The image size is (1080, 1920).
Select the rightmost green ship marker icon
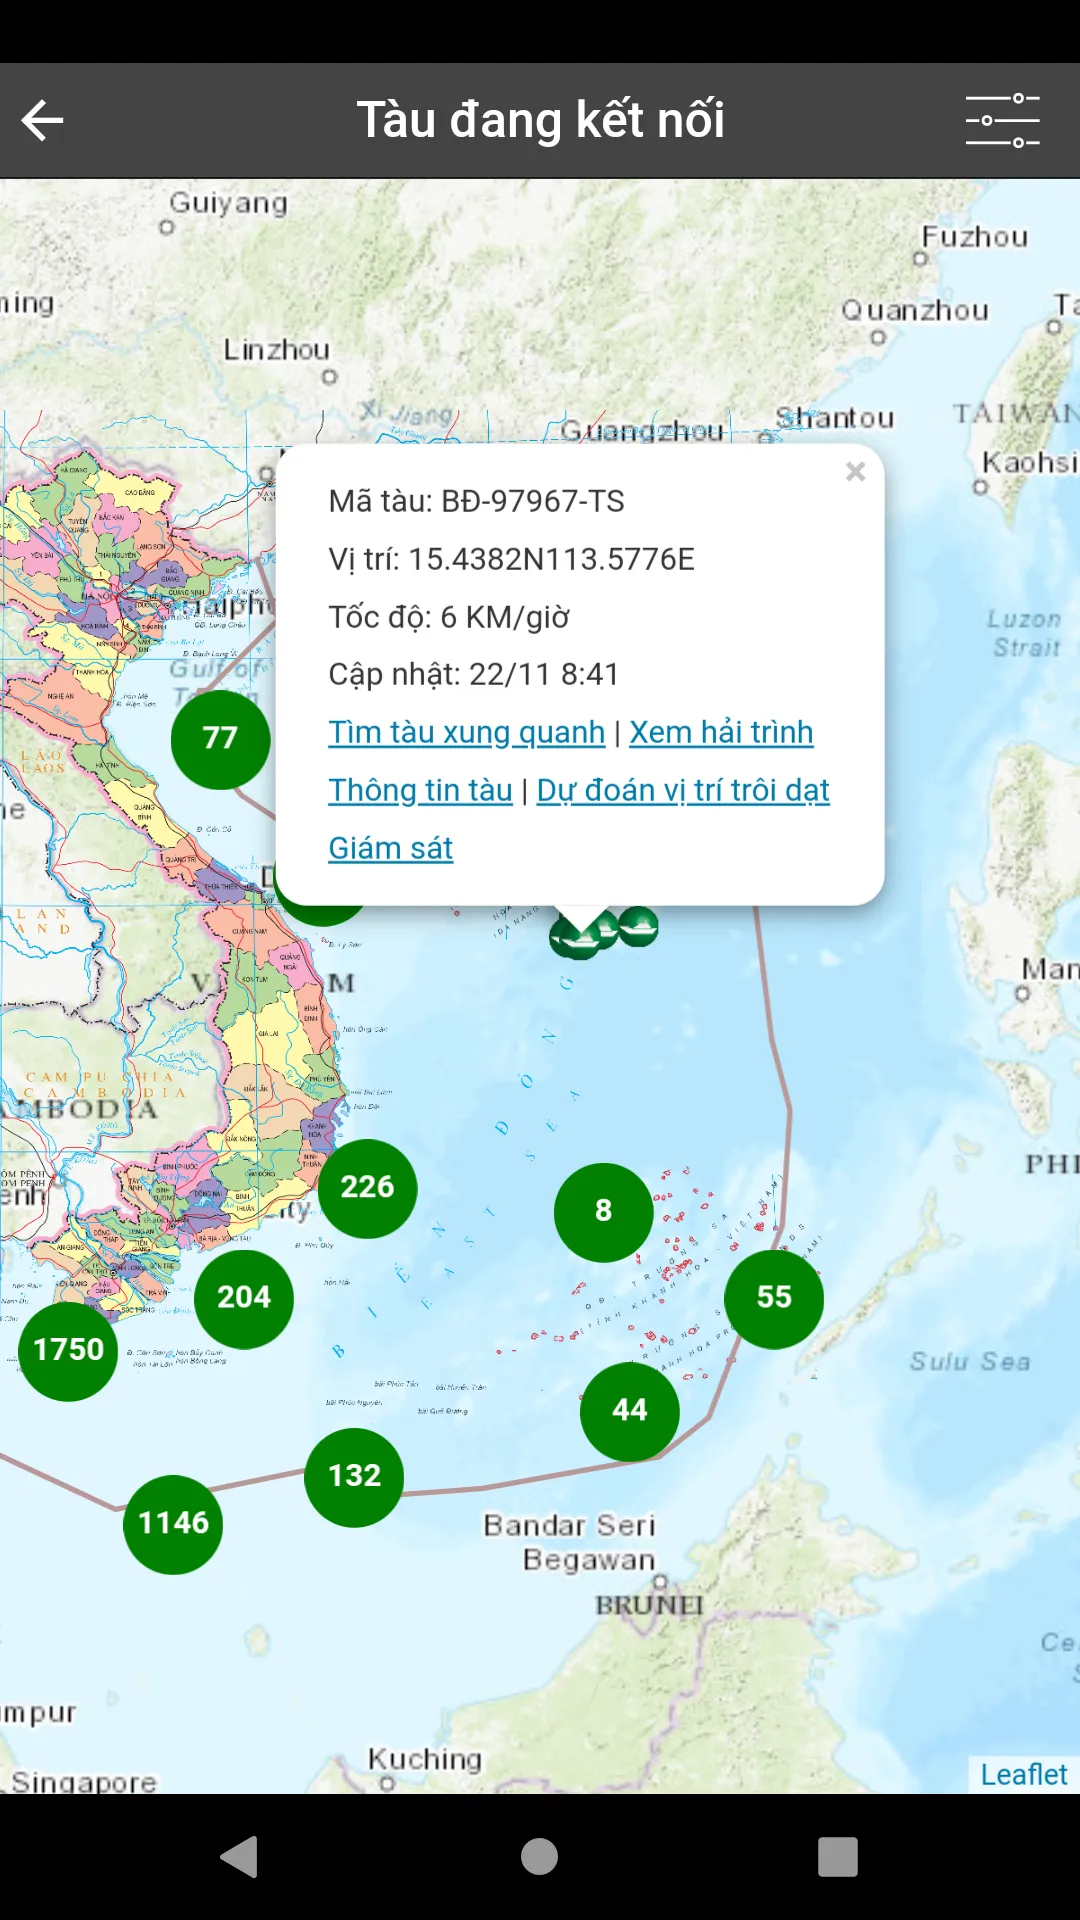tap(638, 926)
